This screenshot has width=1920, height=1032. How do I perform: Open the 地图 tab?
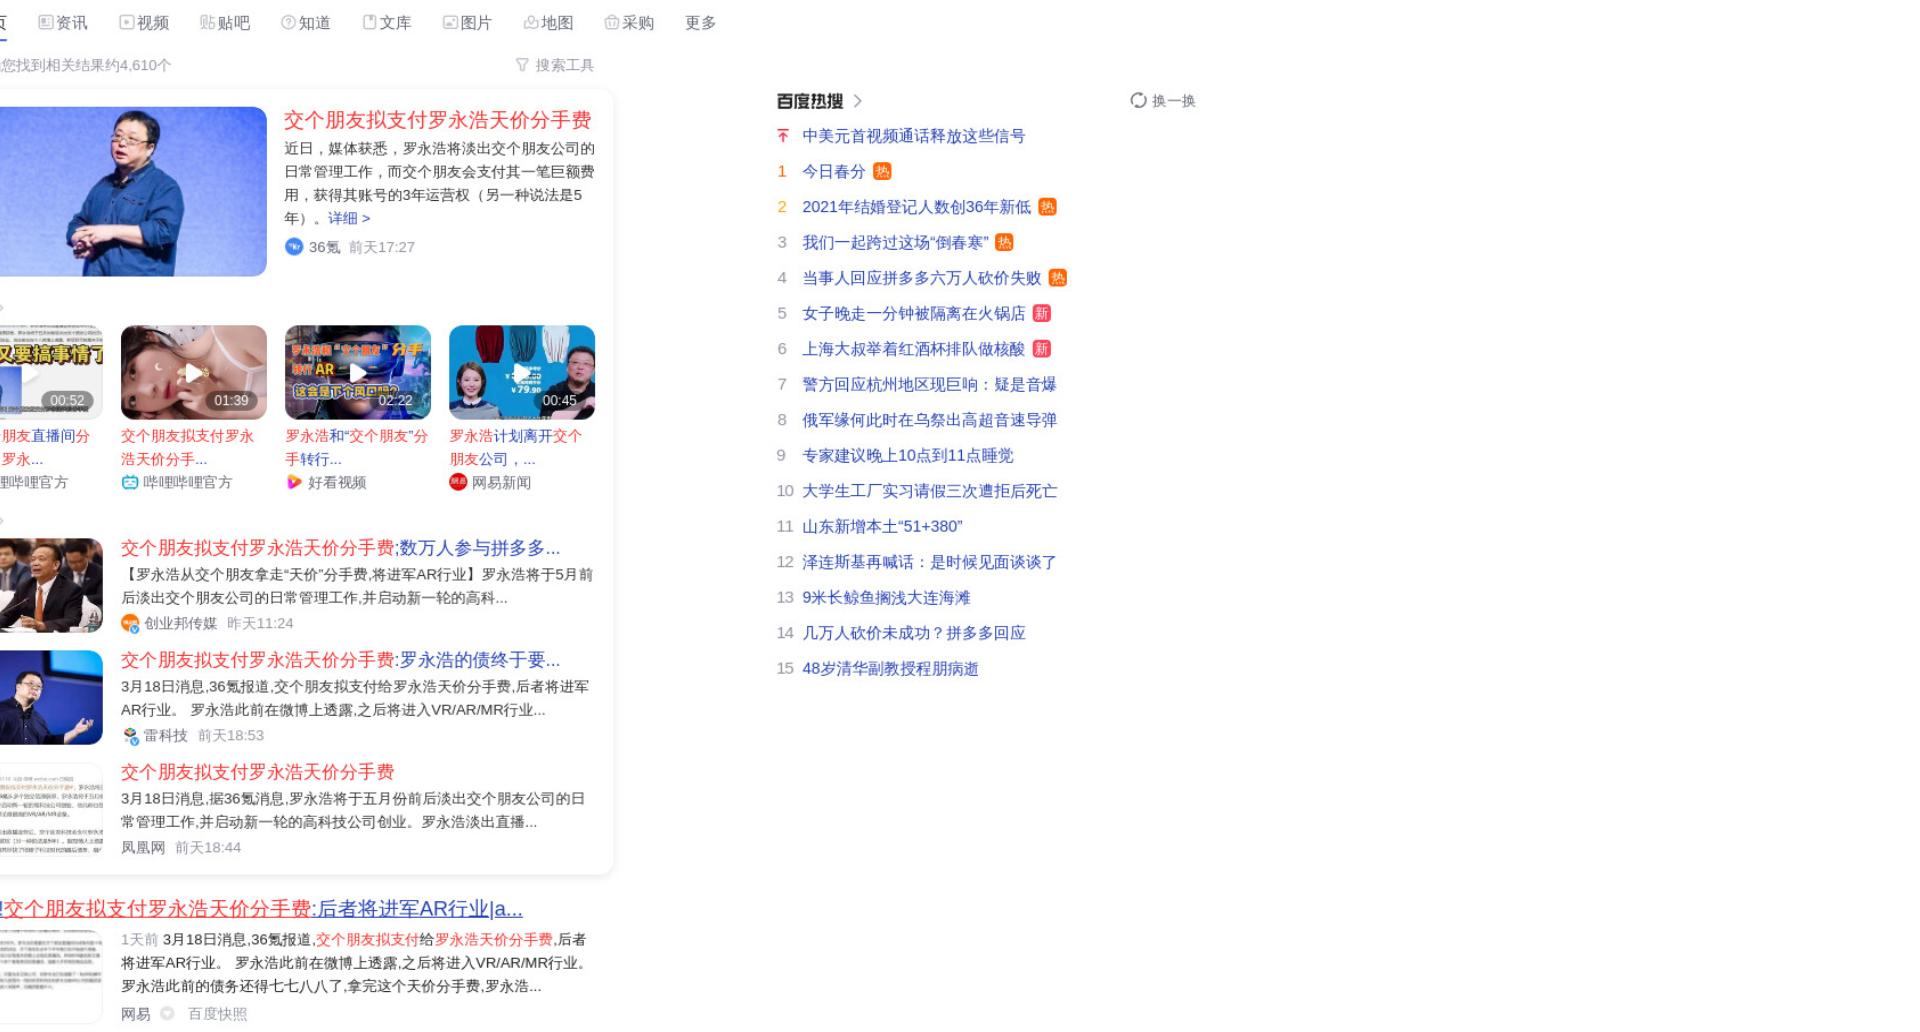point(549,22)
